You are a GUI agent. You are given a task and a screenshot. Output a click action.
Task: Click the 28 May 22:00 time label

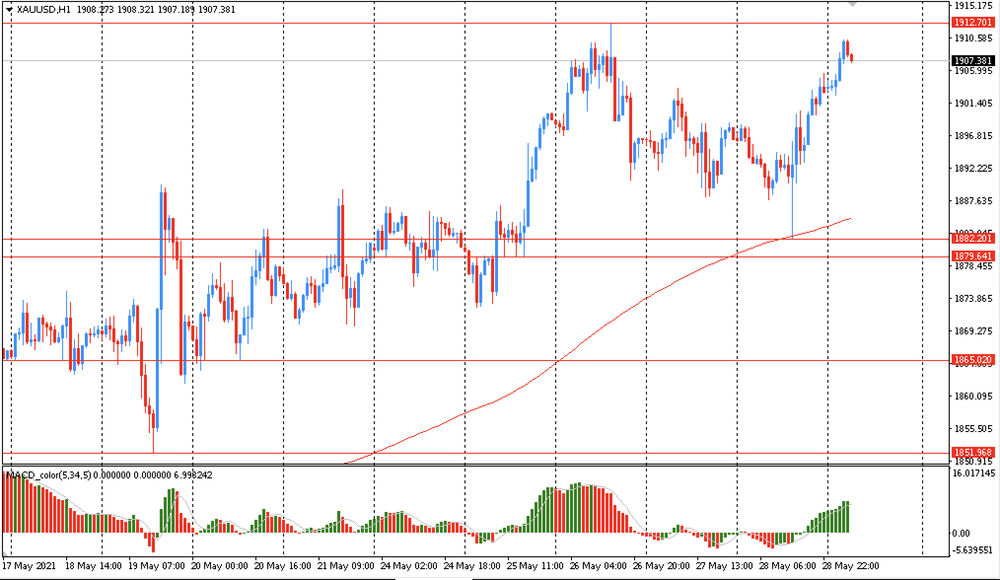pyautogui.click(x=851, y=566)
